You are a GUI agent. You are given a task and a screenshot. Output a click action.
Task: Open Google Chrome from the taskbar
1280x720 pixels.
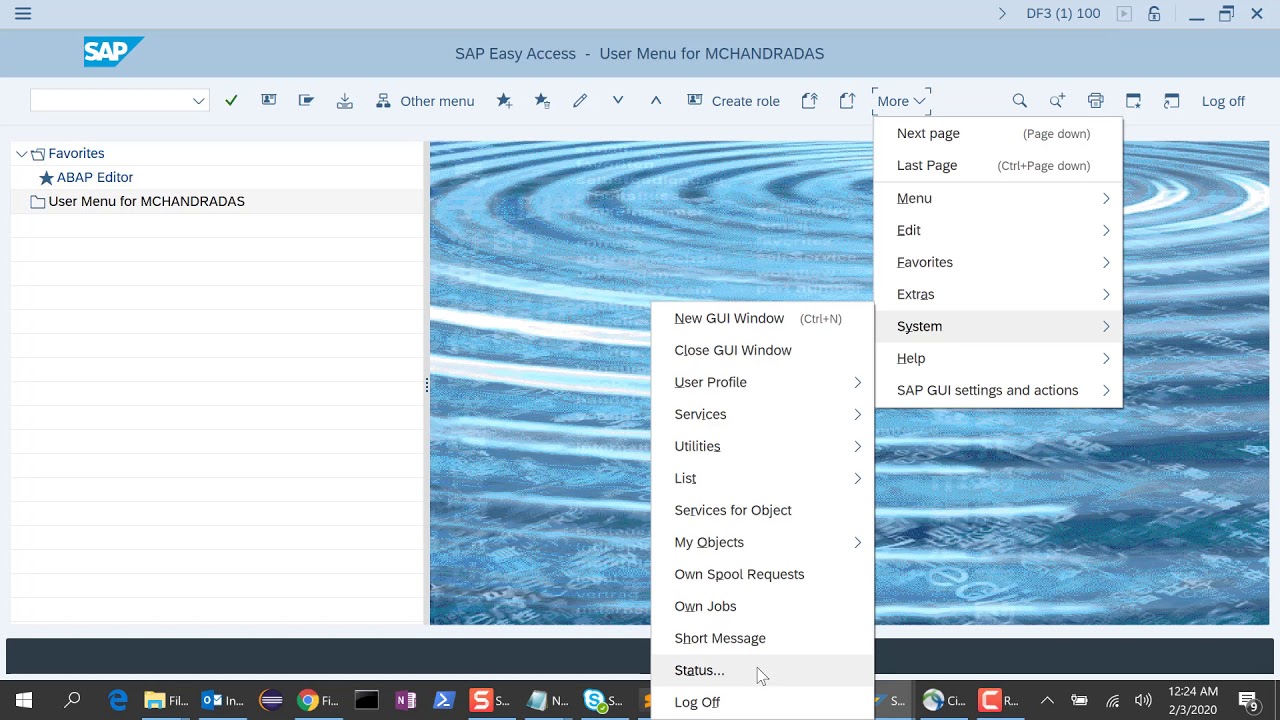pos(318,700)
